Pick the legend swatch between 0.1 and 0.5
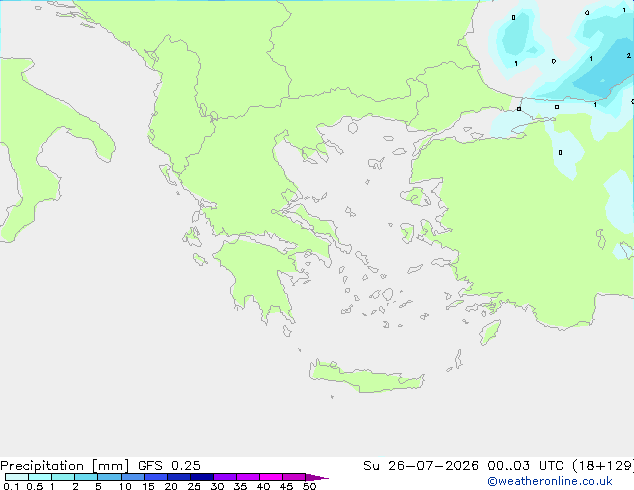634x490 pixels. (17, 477)
